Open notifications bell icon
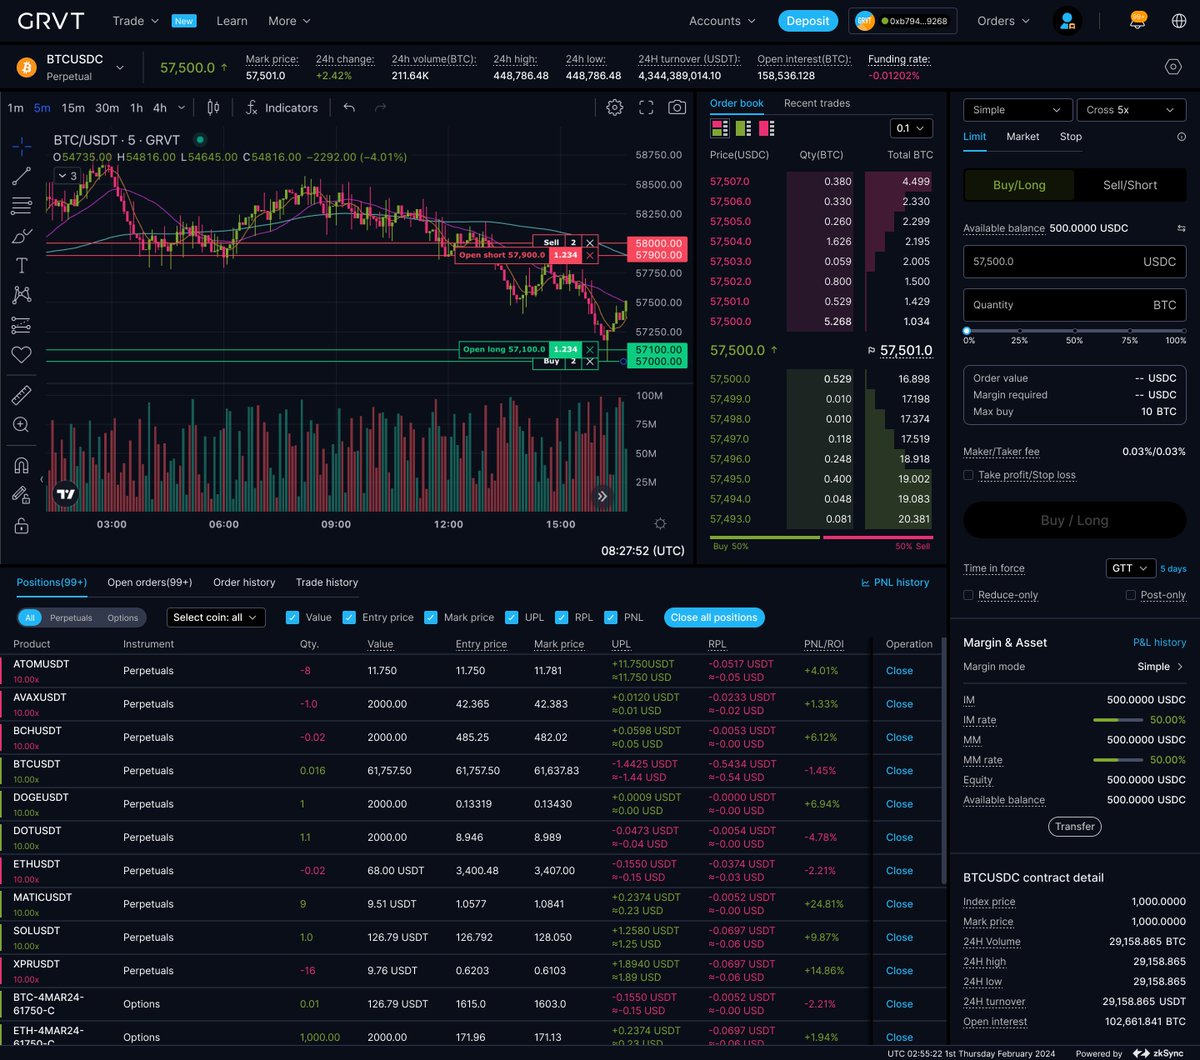This screenshot has height=1060, width=1200. pos(1137,20)
